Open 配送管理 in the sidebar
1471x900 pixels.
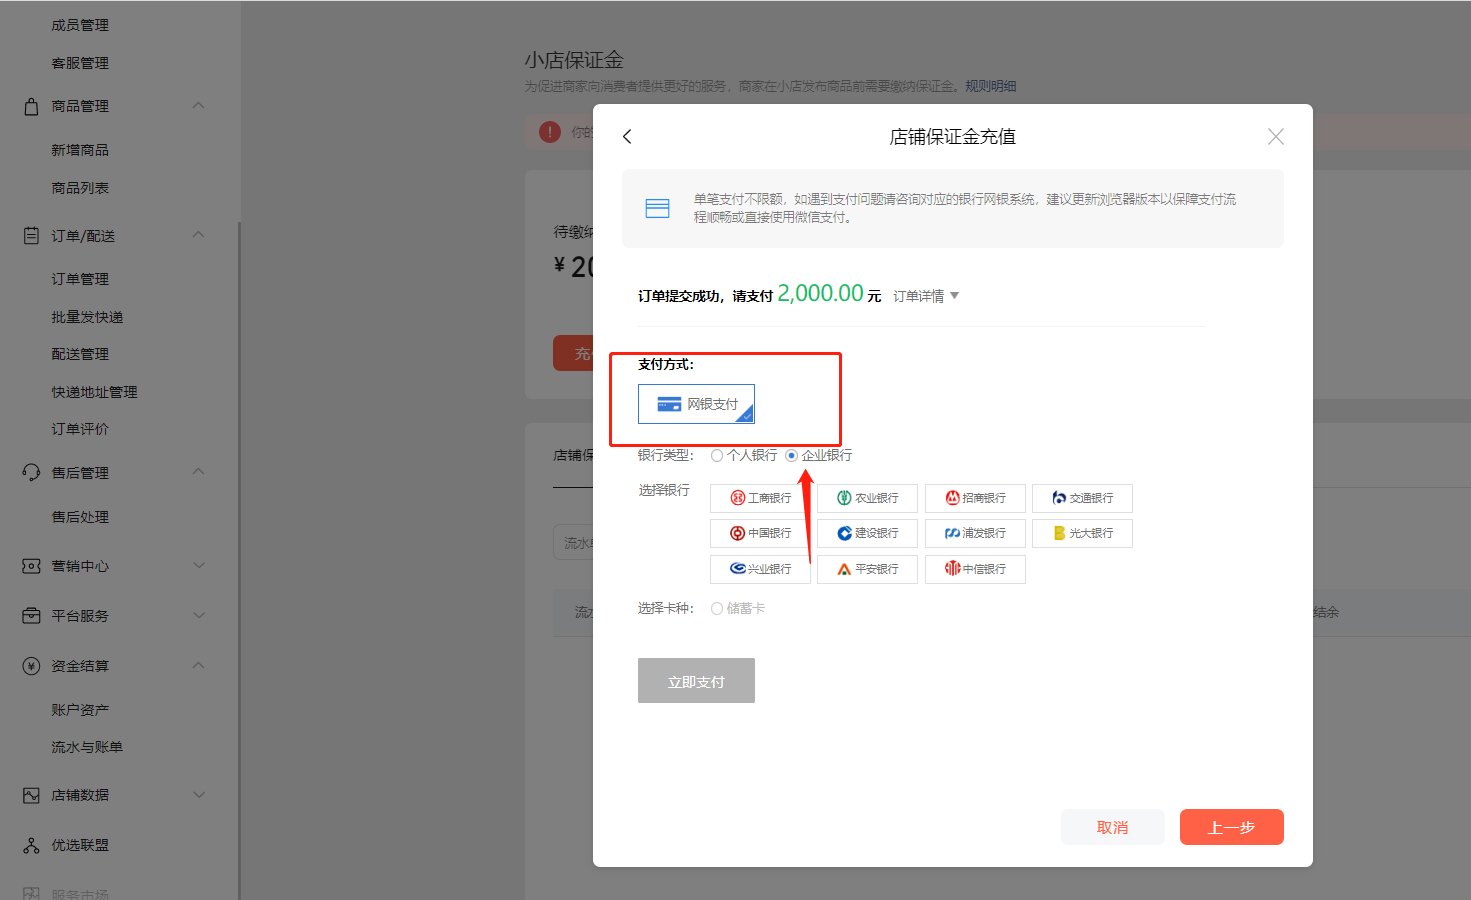point(80,354)
